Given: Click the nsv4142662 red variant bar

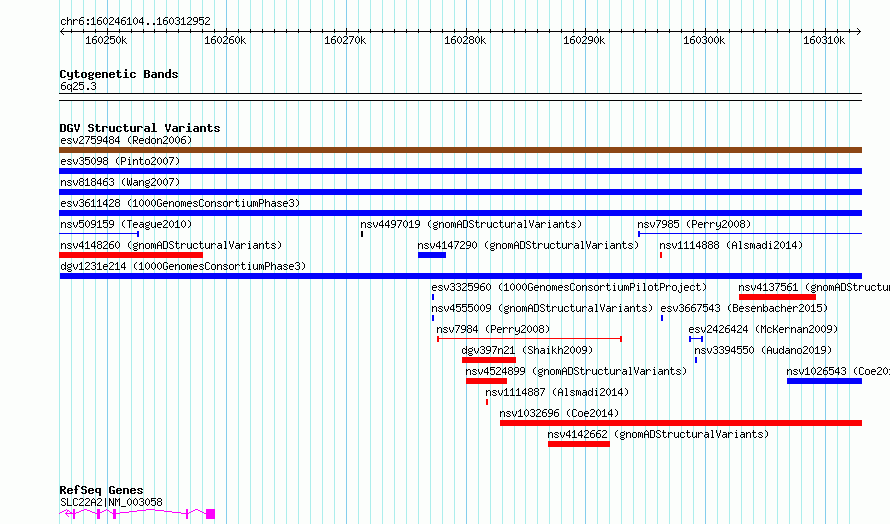Looking at the screenshot, I should click(579, 444).
